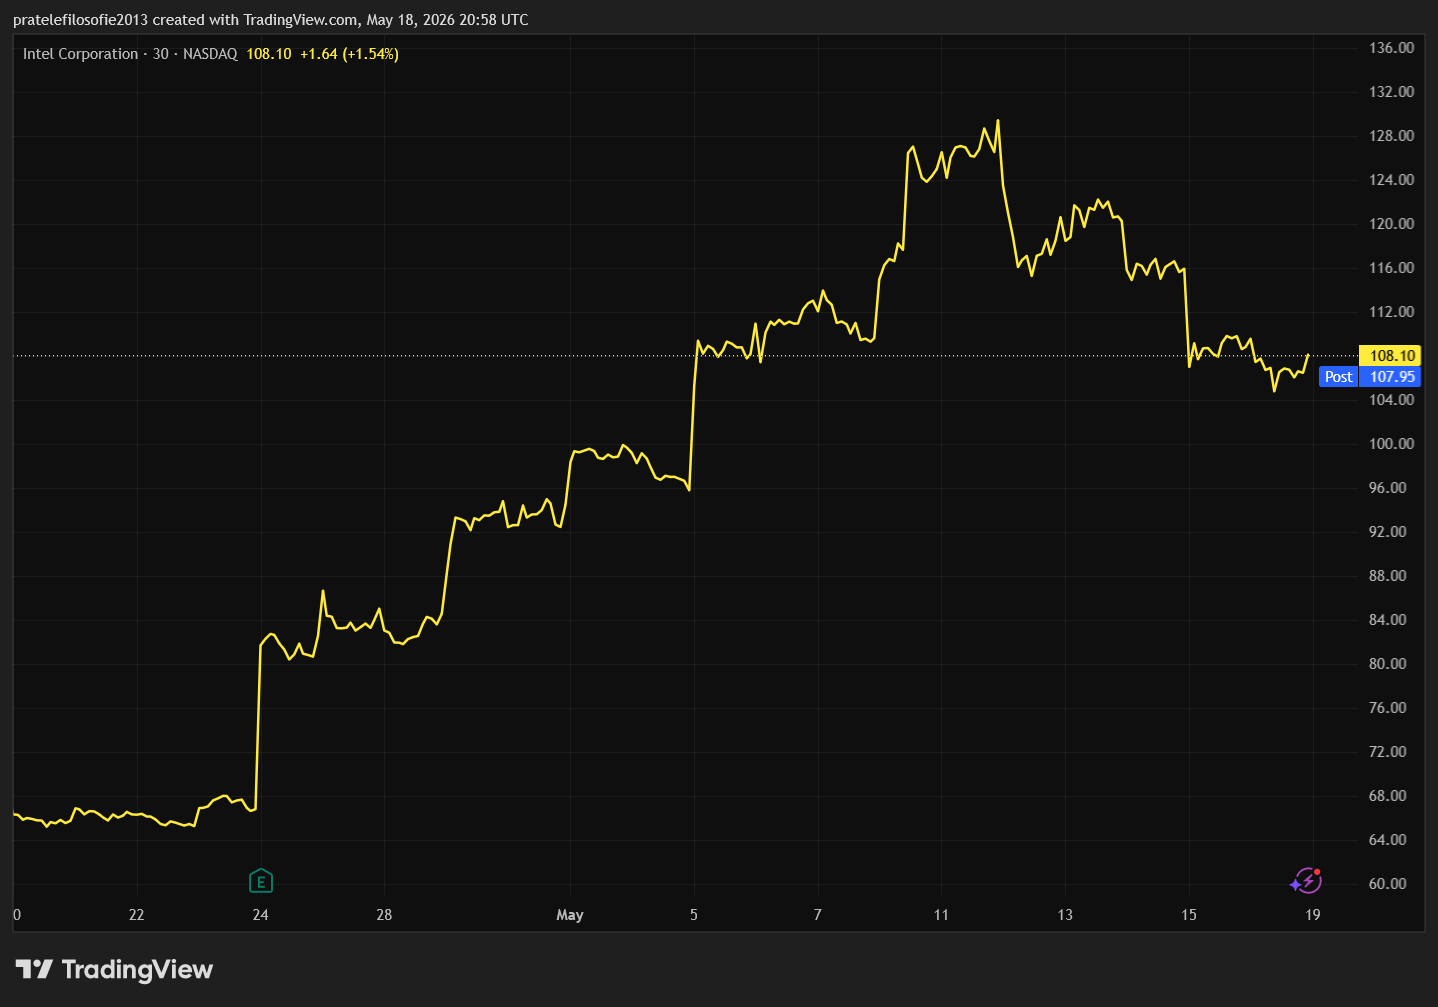Click the 28 date on time axis
The image size is (1438, 1007).
pos(384,915)
